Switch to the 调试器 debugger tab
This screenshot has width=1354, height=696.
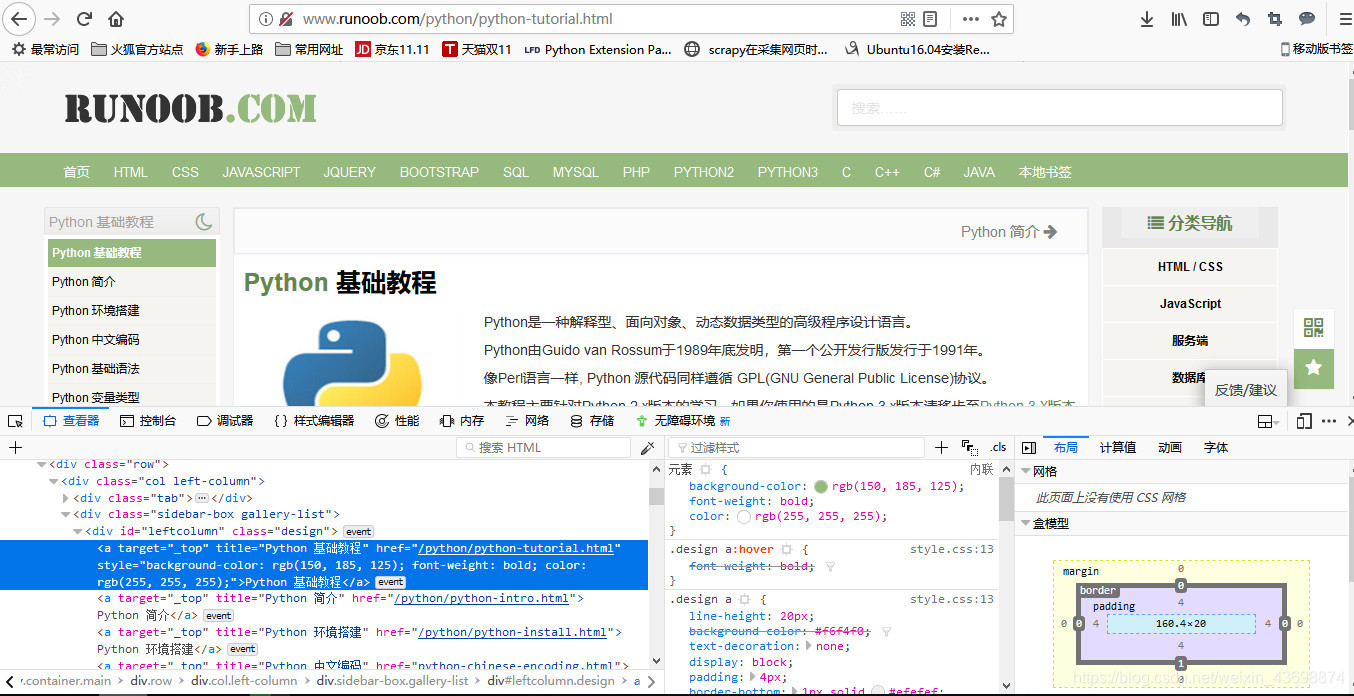tap(225, 421)
